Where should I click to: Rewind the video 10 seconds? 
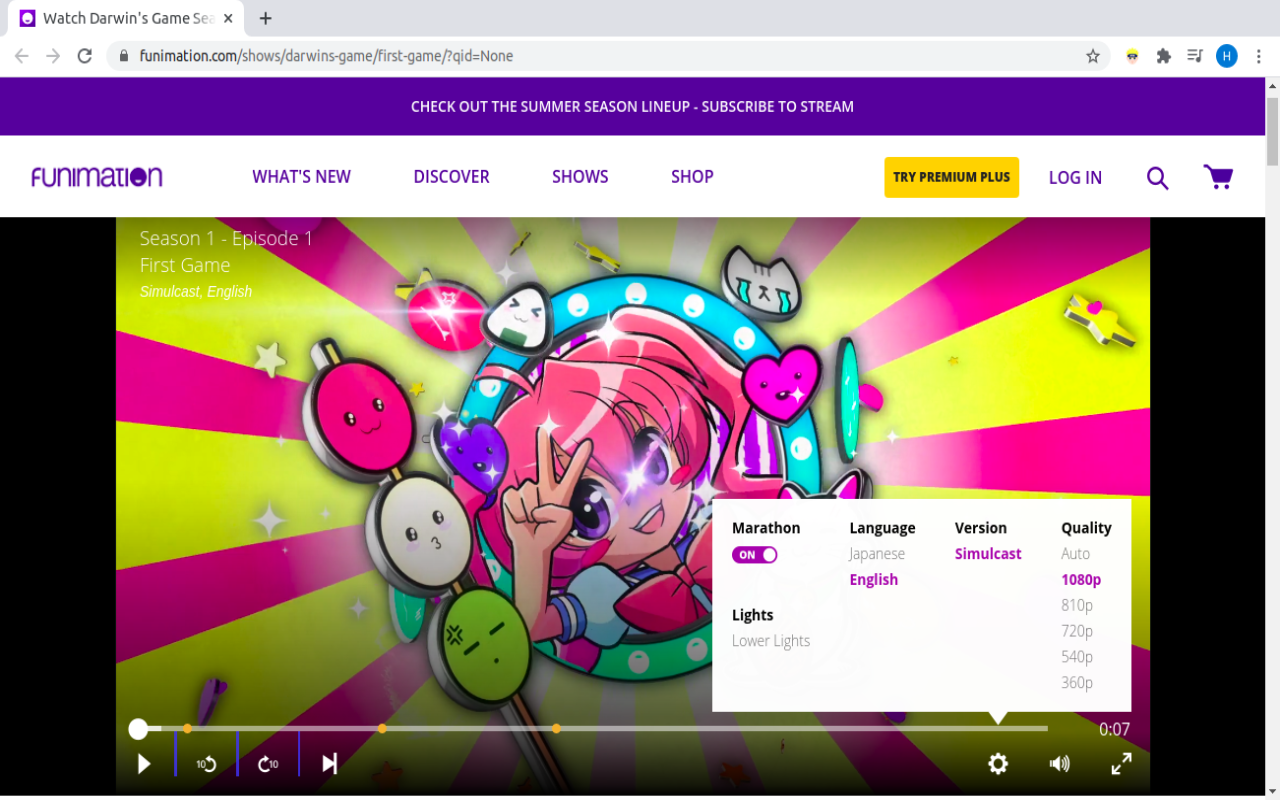(205, 763)
